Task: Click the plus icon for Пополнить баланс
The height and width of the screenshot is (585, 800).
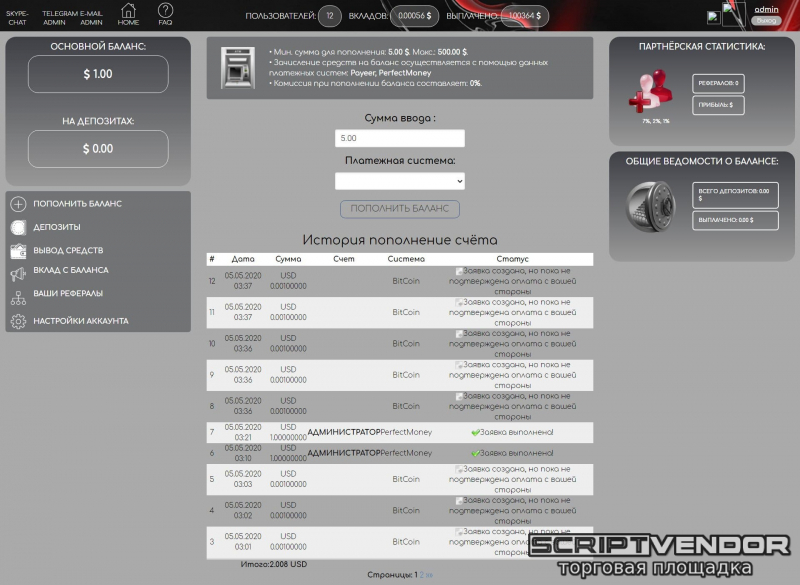Action: pos(18,204)
